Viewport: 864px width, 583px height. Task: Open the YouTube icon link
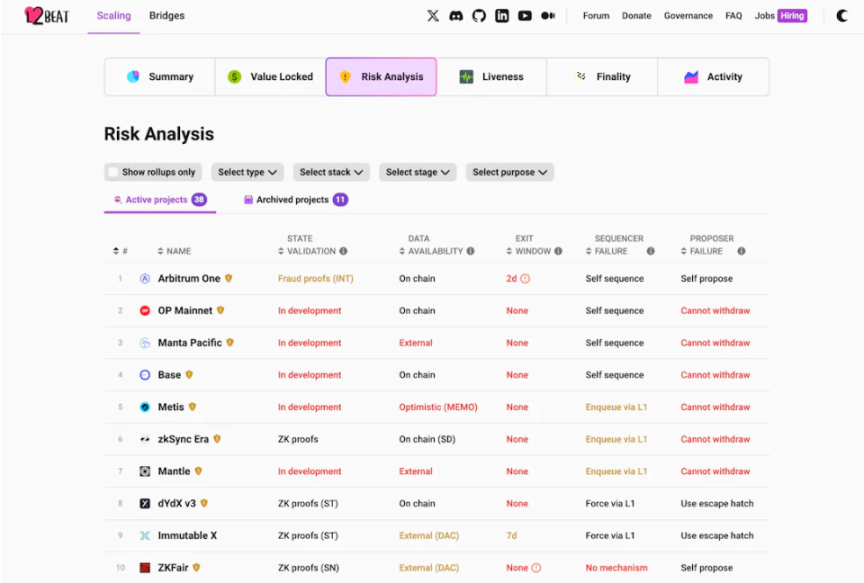[525, 15]
